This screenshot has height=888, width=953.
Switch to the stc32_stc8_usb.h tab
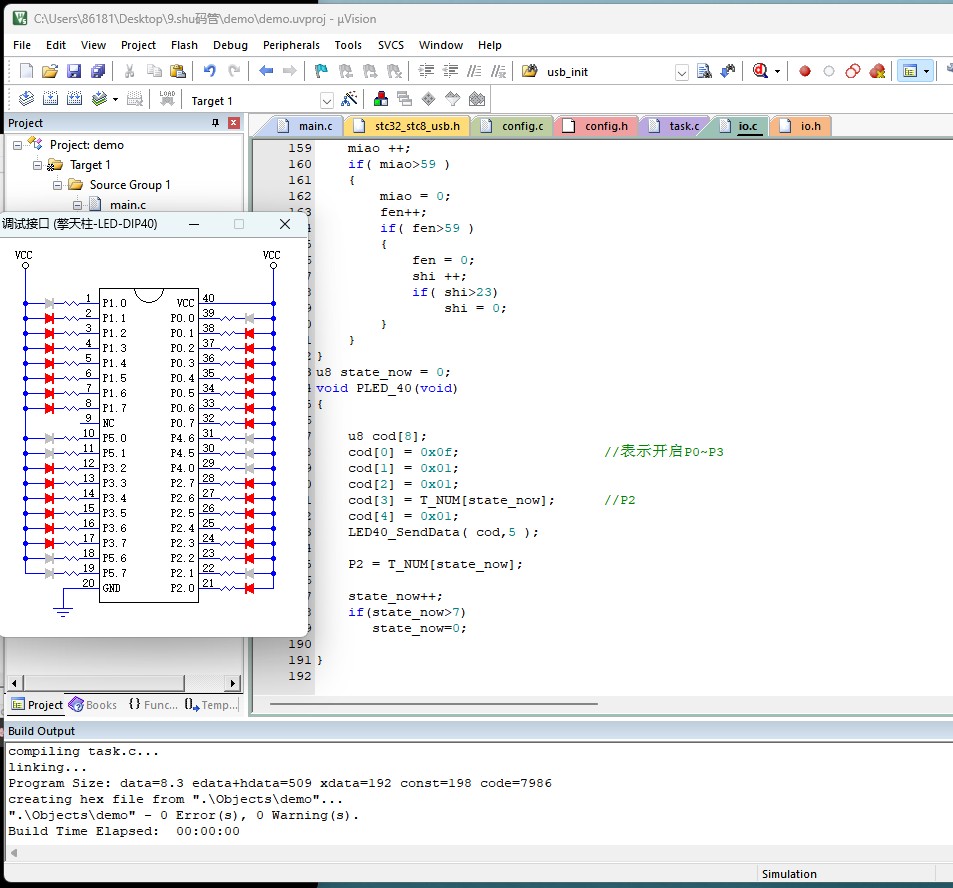407,126
